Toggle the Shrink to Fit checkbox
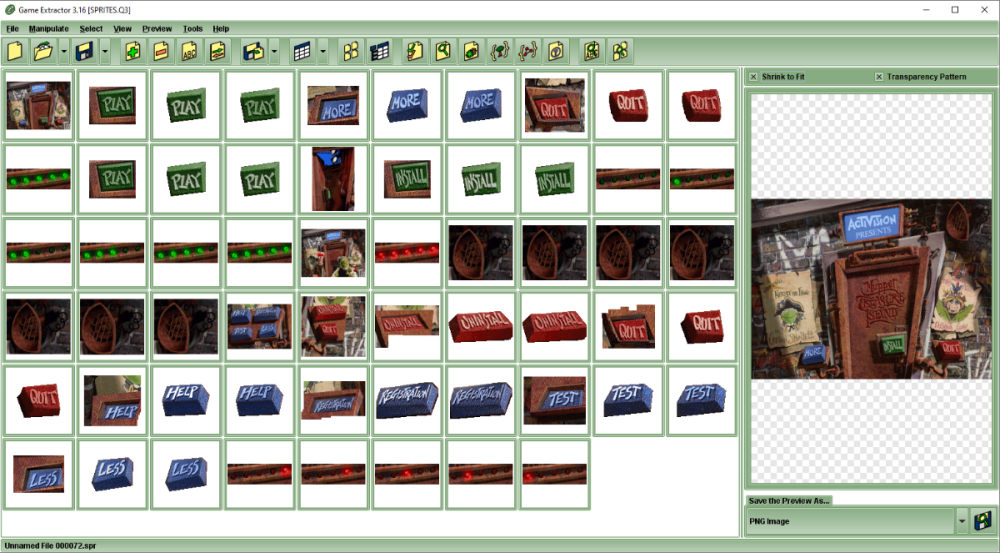Screen dimensions: 1000x553 pyautogui.click(x=753, y=77)
